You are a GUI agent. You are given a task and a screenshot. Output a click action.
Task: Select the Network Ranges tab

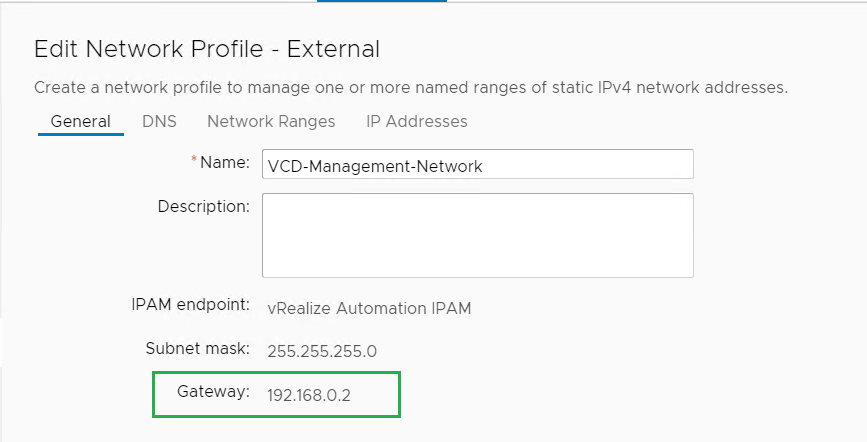coord(271,121)
